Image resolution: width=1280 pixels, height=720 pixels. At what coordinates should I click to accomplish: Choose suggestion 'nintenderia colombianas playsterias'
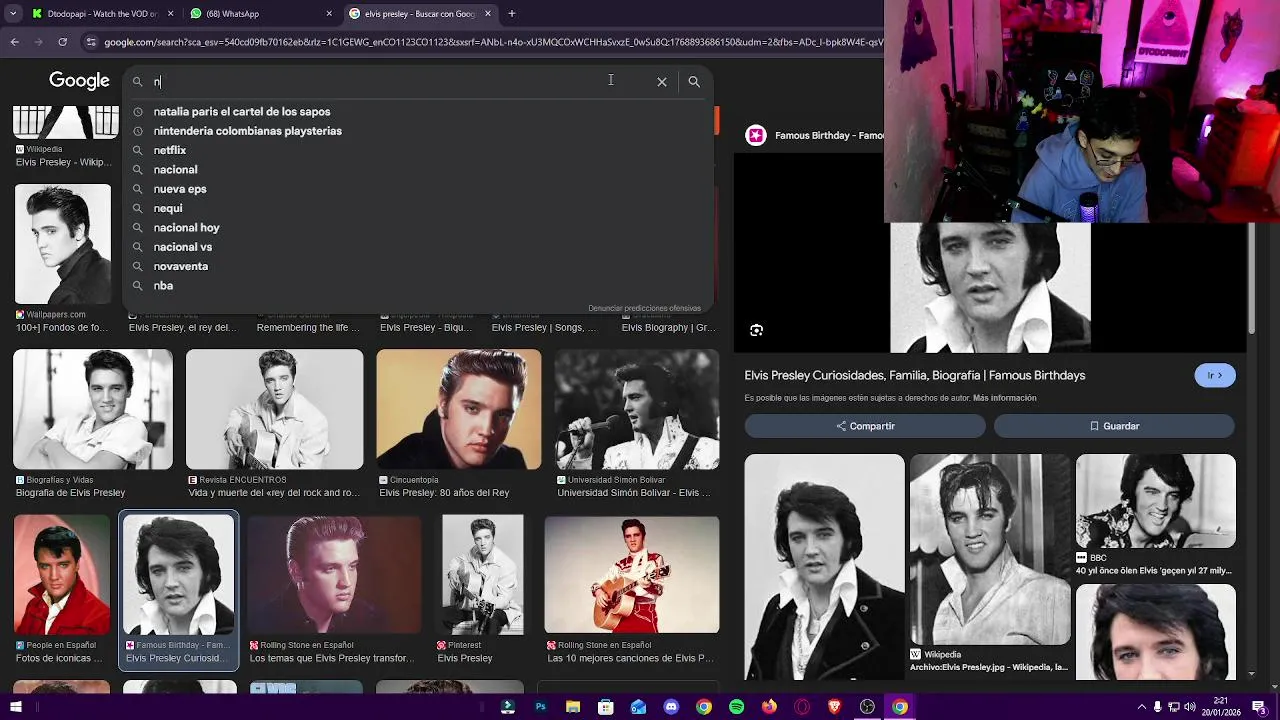pos(248,131)
